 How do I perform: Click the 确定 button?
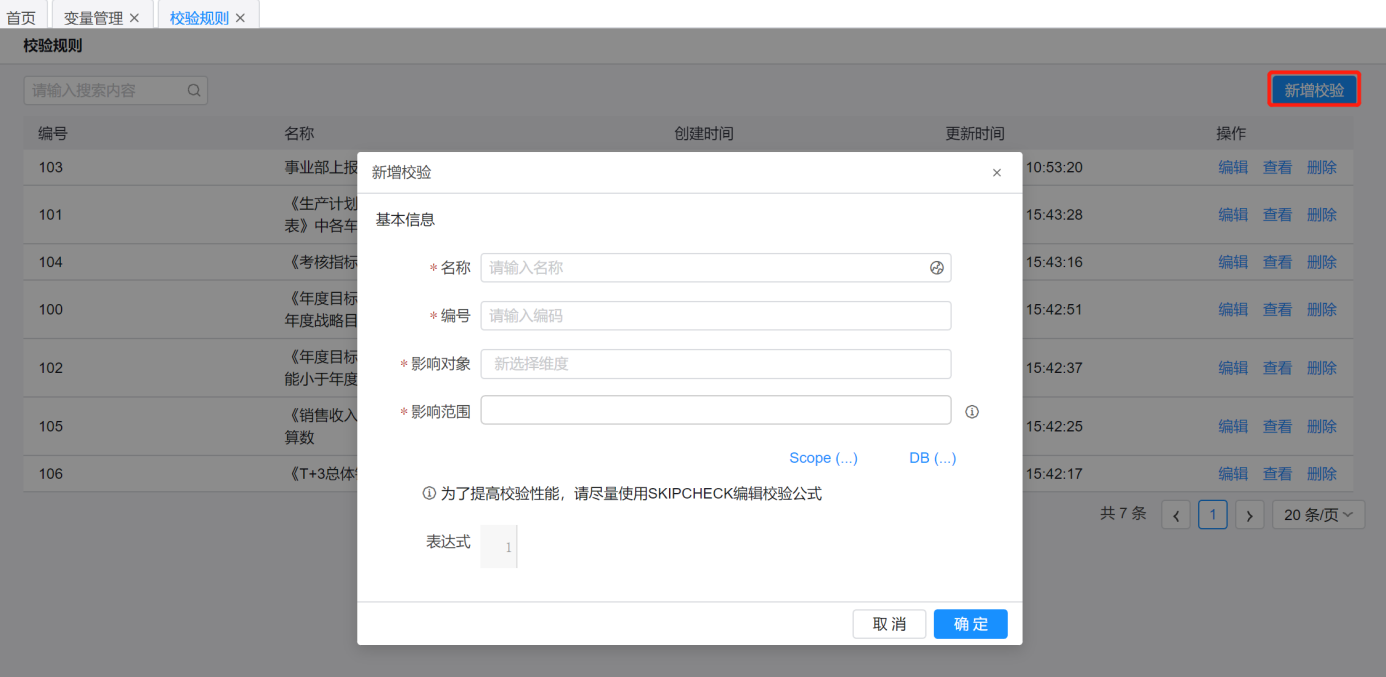coord(970,624)
